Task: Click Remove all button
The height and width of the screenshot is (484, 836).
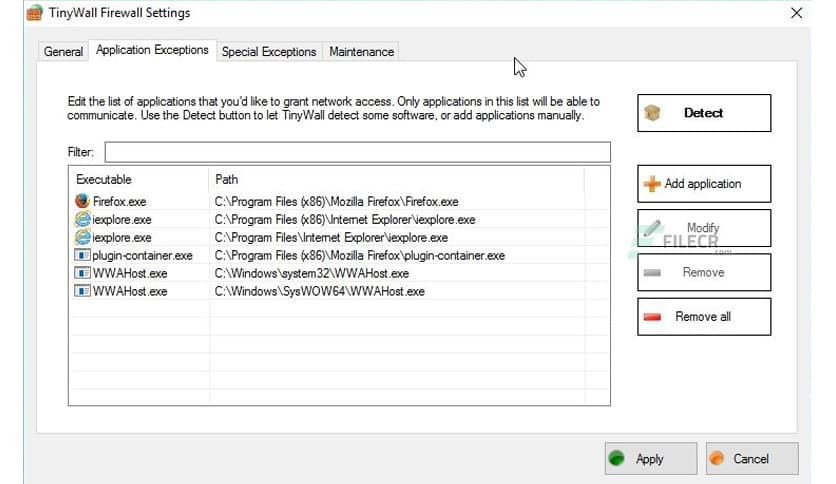Action: (704, 317)
